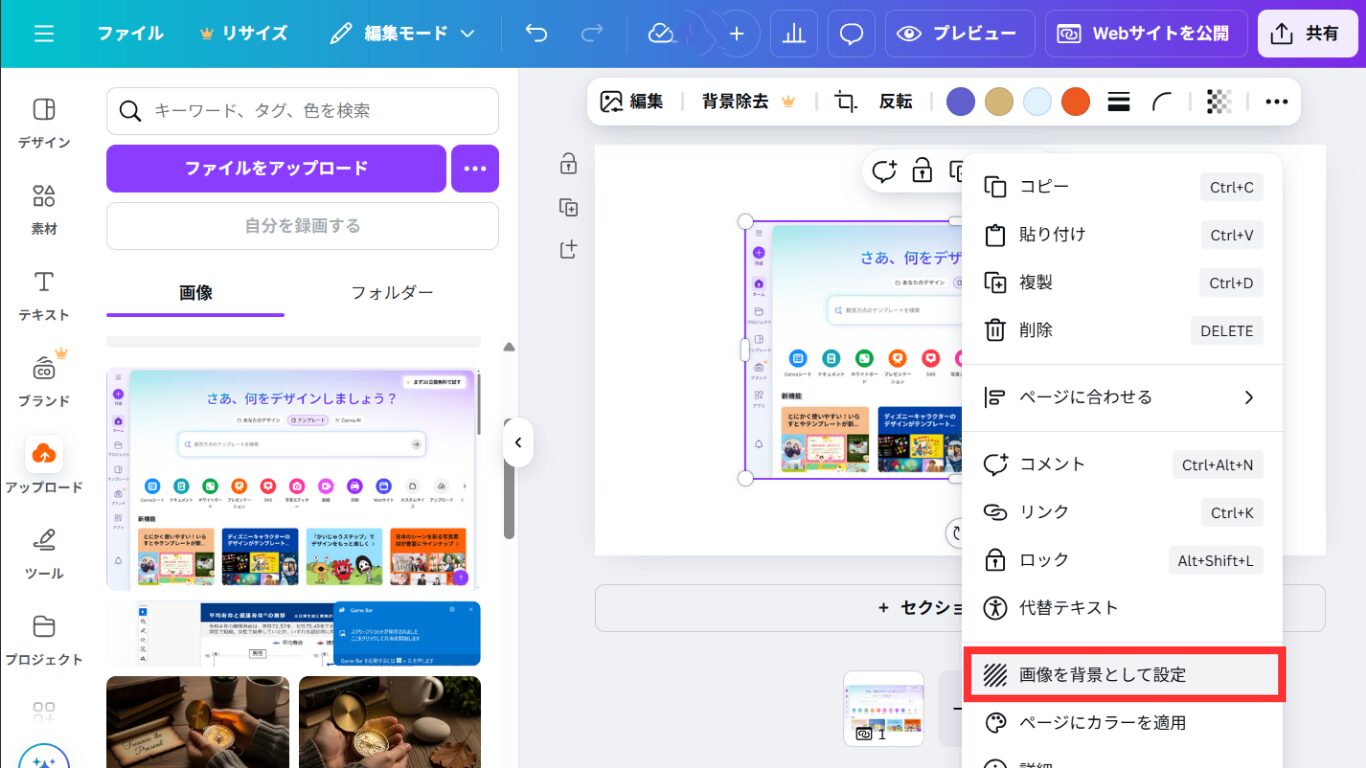1366x768 pixels.
Task: Open the border style lines icon
Action: tap(1119, 101)
